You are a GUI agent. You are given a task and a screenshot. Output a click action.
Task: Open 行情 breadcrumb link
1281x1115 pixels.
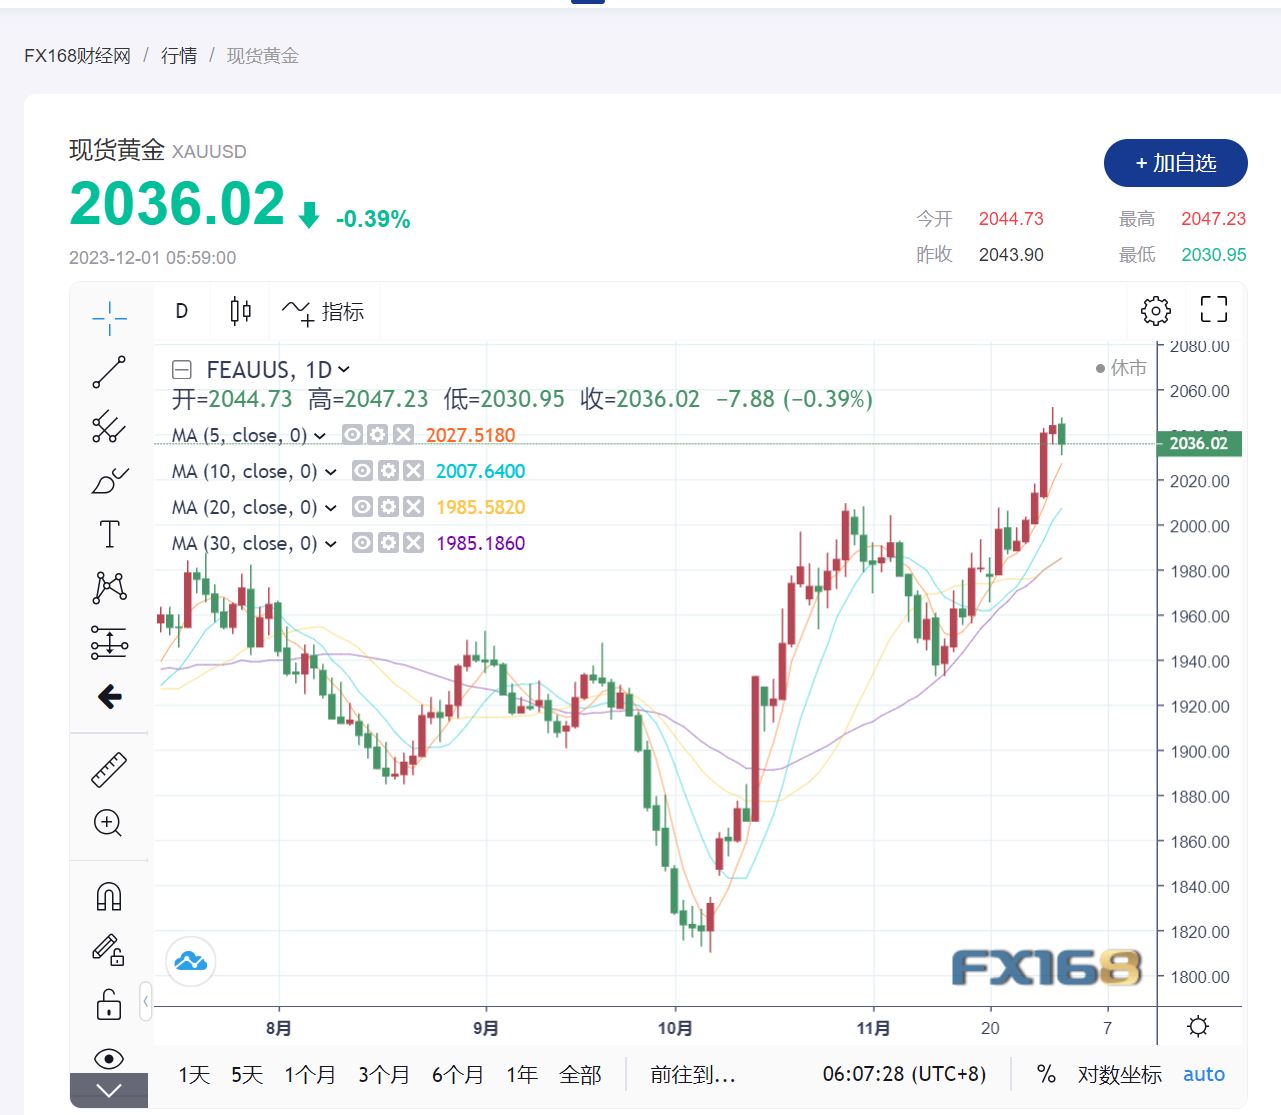tap(179, 56)
